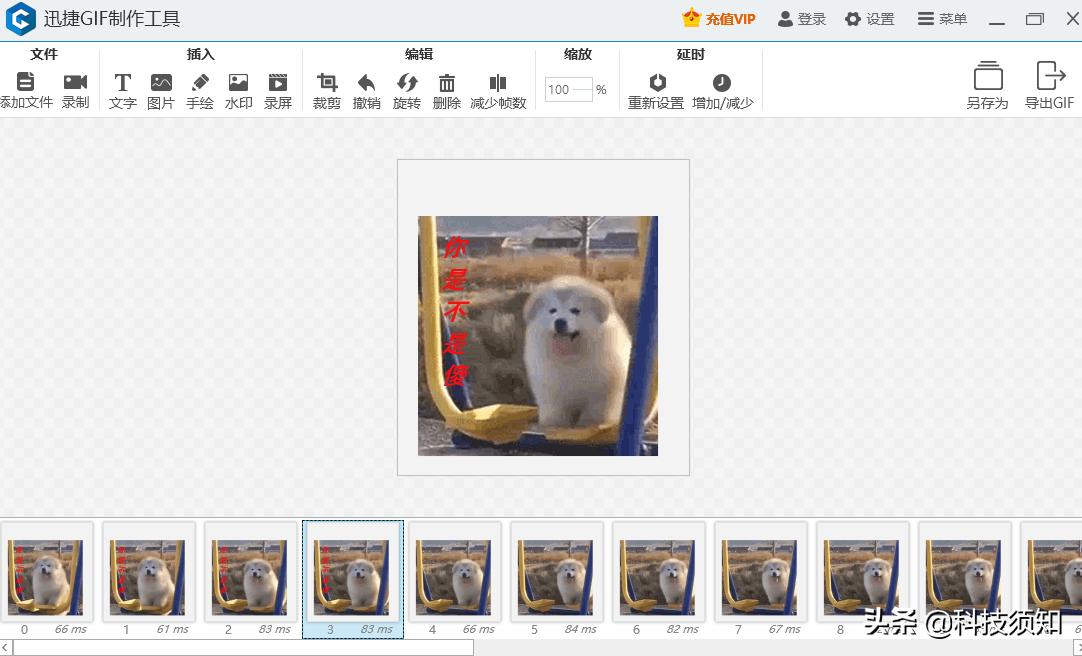Click the zoom percentage input field

568,90
